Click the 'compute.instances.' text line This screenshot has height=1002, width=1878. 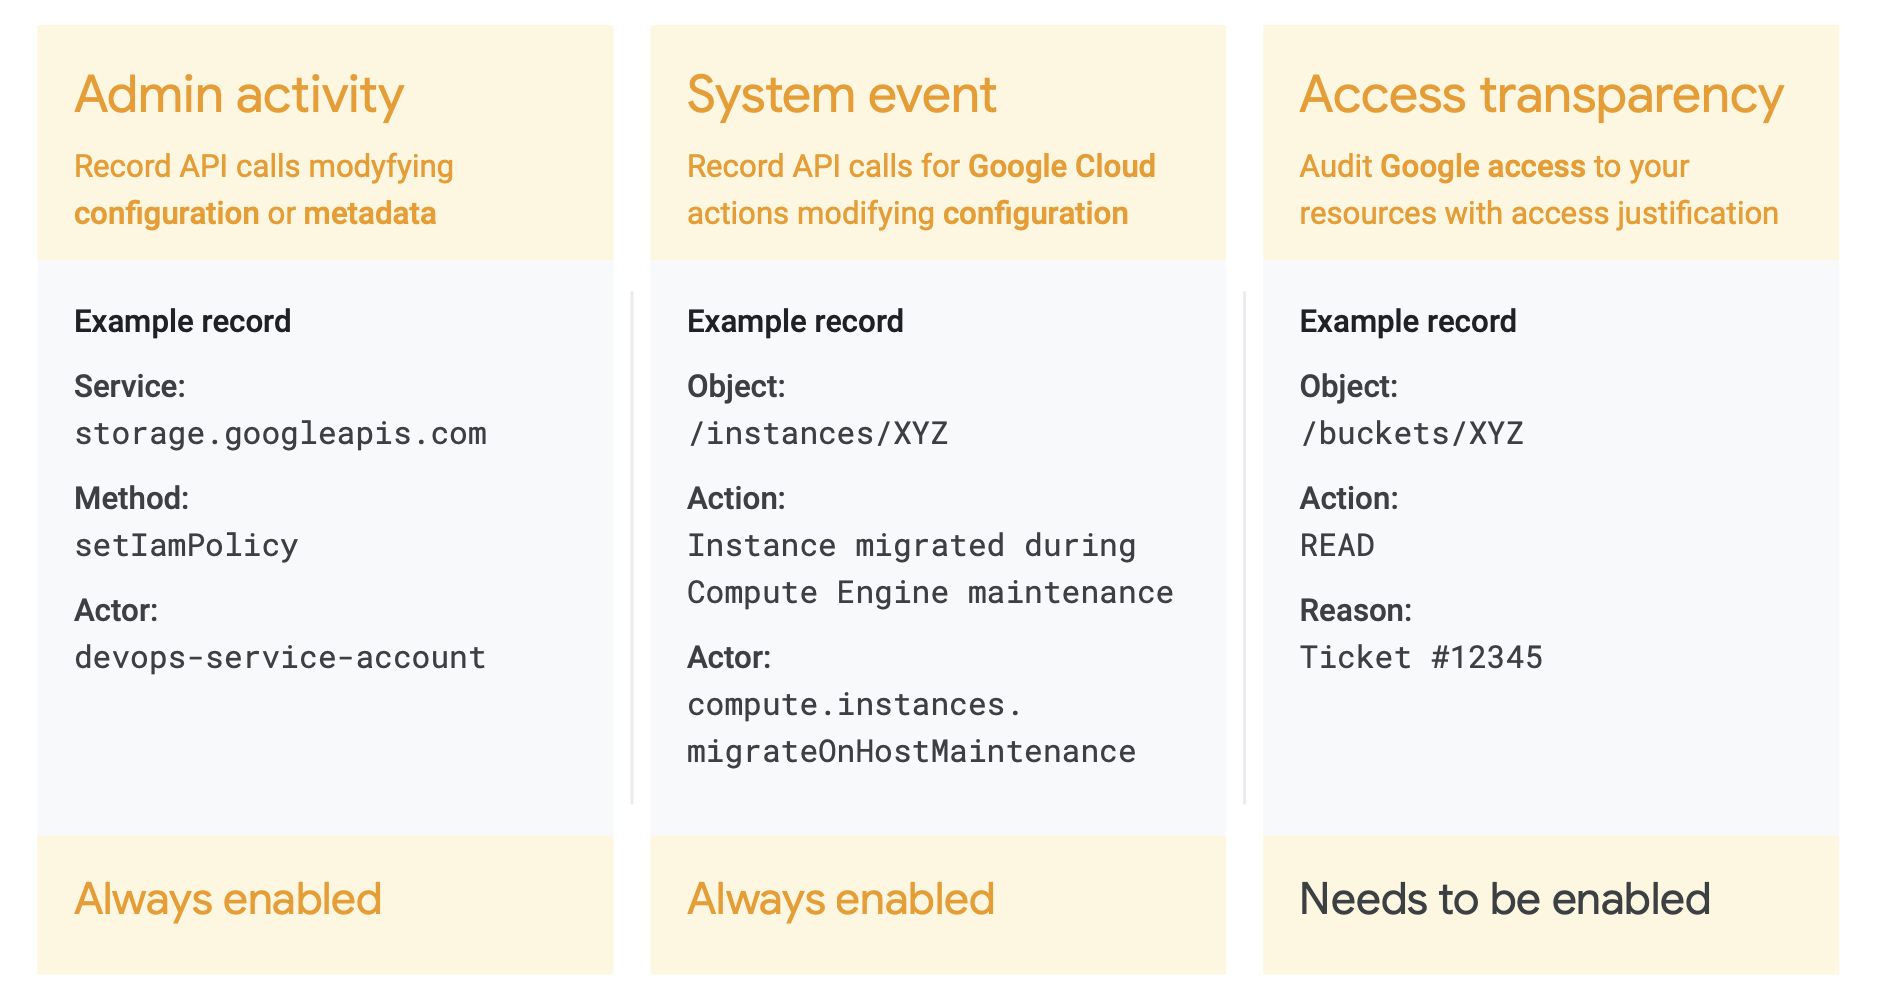click(x=855, y=705)
